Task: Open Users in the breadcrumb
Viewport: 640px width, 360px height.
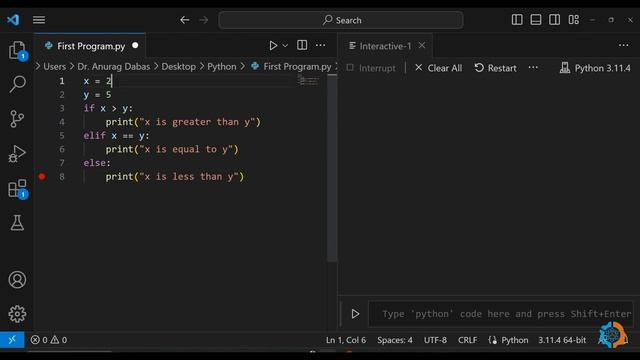Action: (x=54, y=67)
